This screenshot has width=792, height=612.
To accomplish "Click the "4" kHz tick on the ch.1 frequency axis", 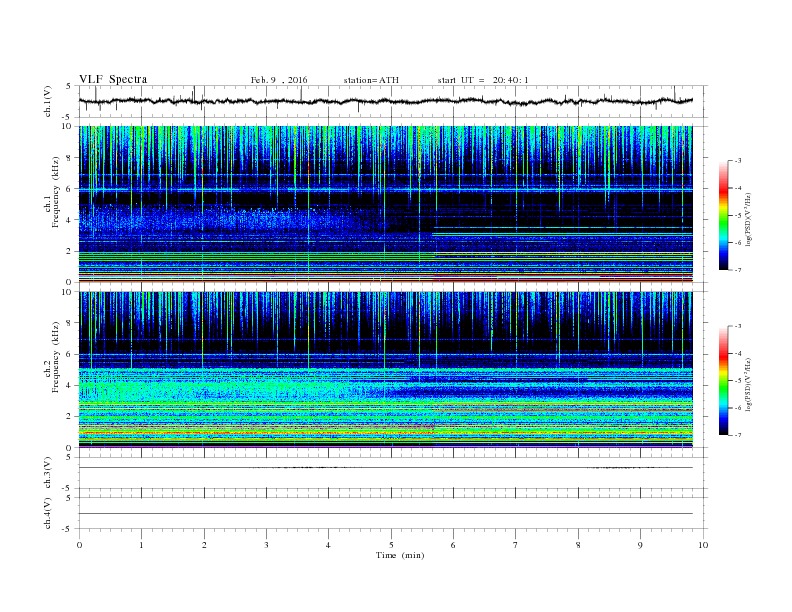I will click(69, 220).
